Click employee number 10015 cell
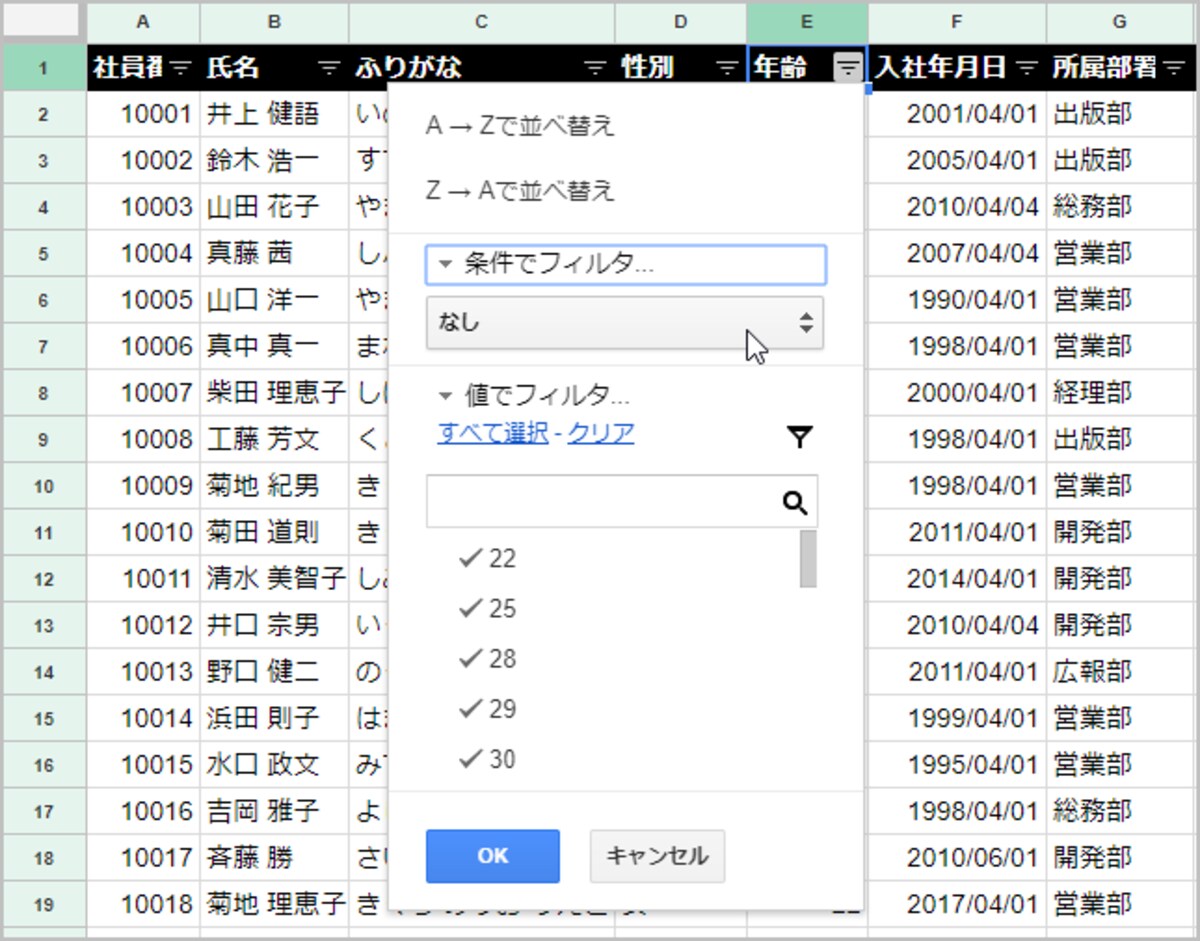The height and width of the screenshot is (941, 1200). pos(143,764)
